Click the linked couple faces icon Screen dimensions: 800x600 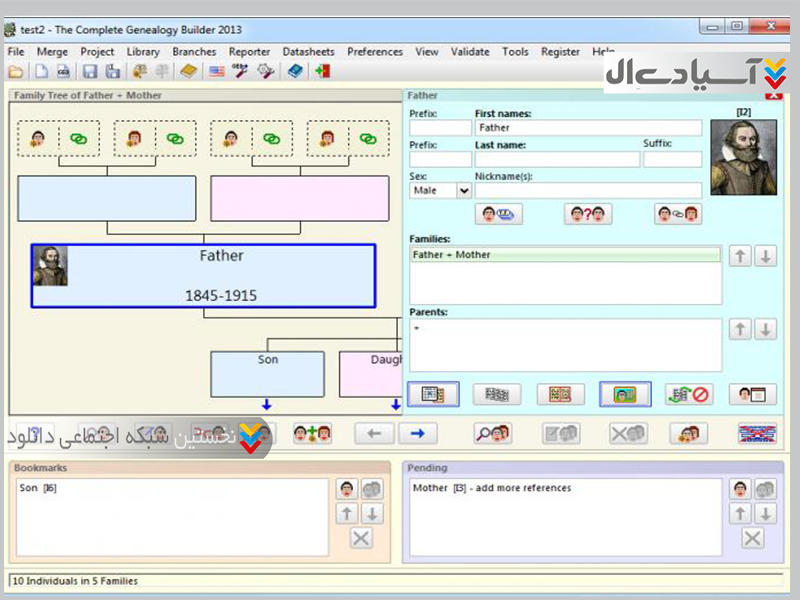[x=677, y=213]
